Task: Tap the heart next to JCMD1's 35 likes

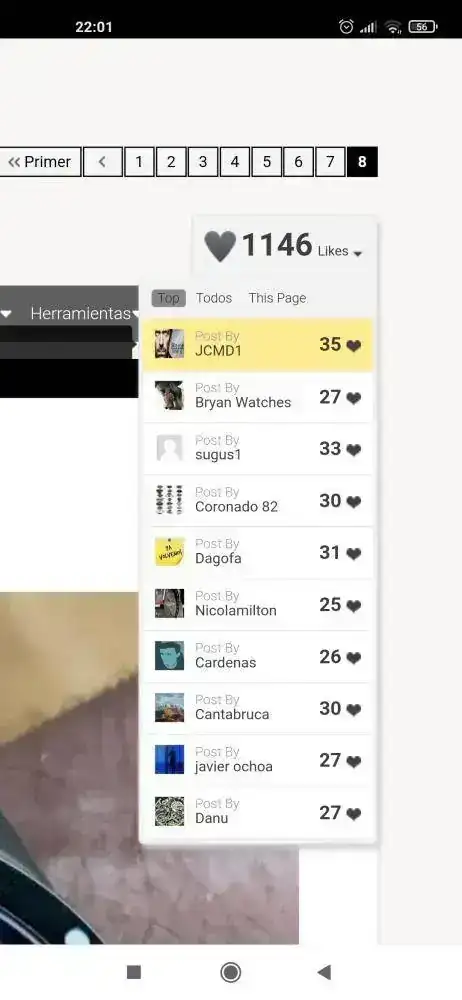Action: pos(354,346)
